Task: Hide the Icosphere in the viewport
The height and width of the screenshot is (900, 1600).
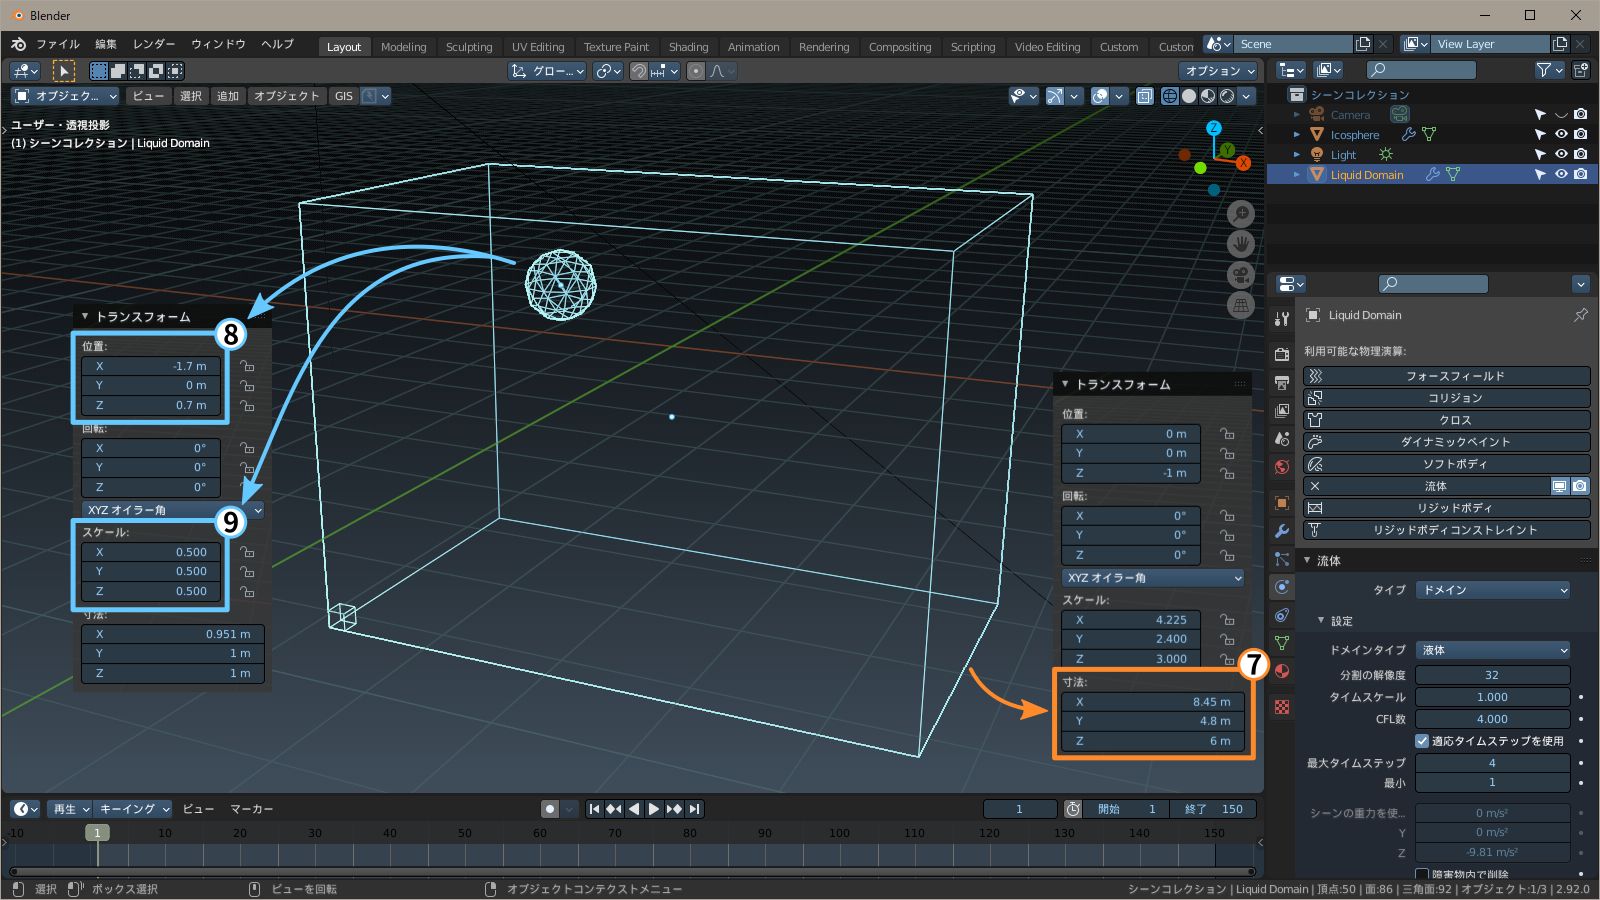Action: [x=1561, y=134]
